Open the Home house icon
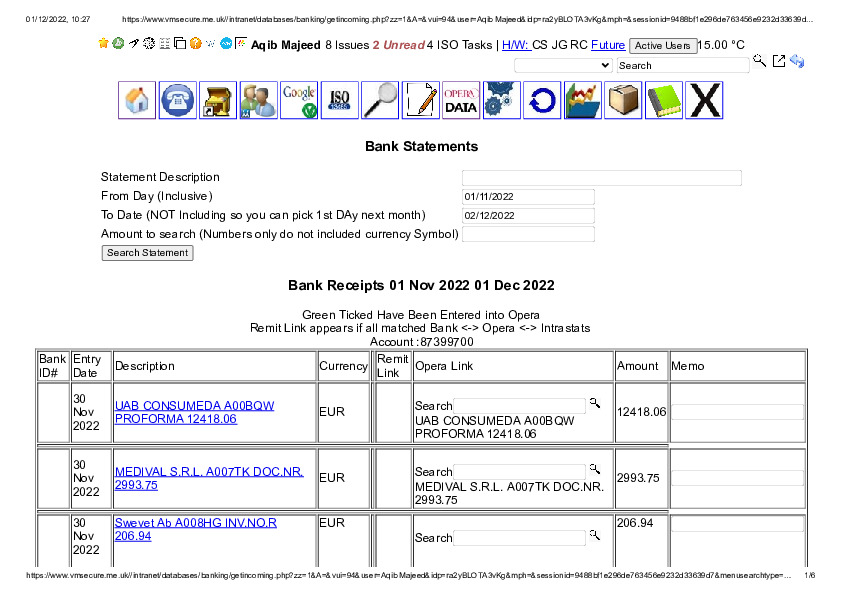This screenshot has height=595, width=842. pyautogui.click(x=137, y=101)
